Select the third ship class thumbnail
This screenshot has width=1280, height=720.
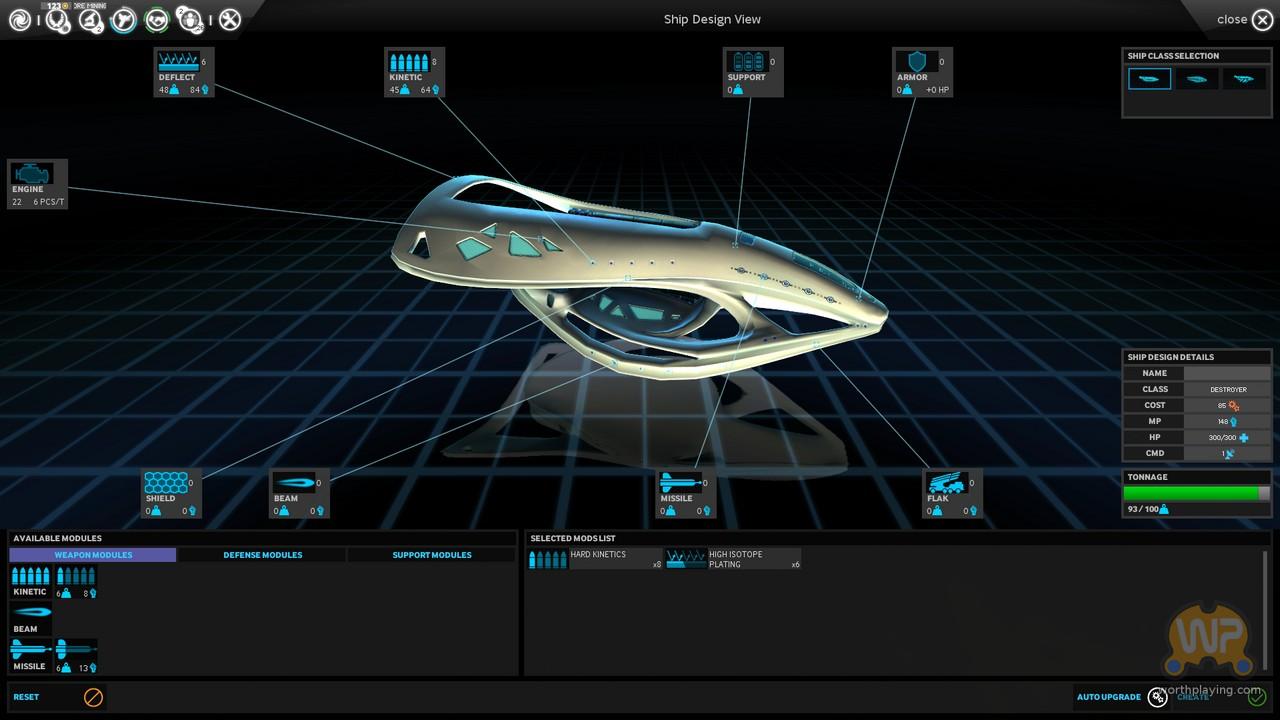click(1243, 79)
